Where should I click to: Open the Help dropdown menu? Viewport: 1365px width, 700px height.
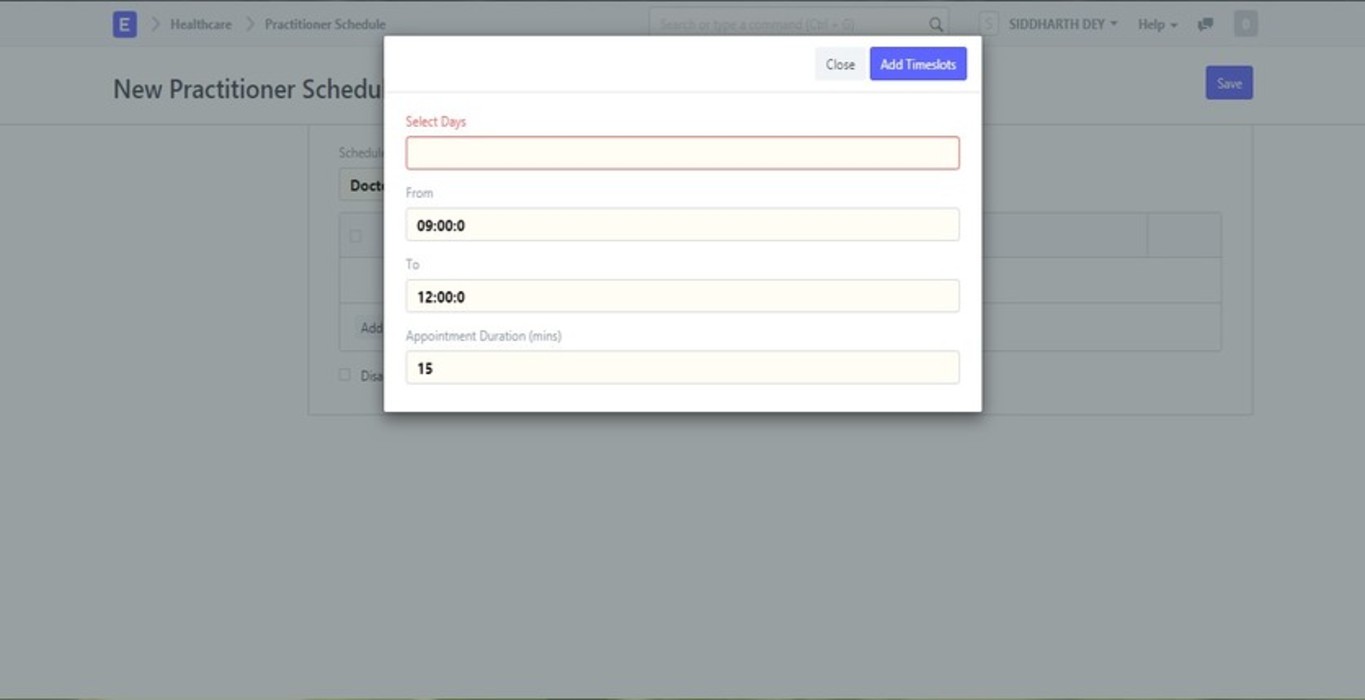coord(1157,24)
